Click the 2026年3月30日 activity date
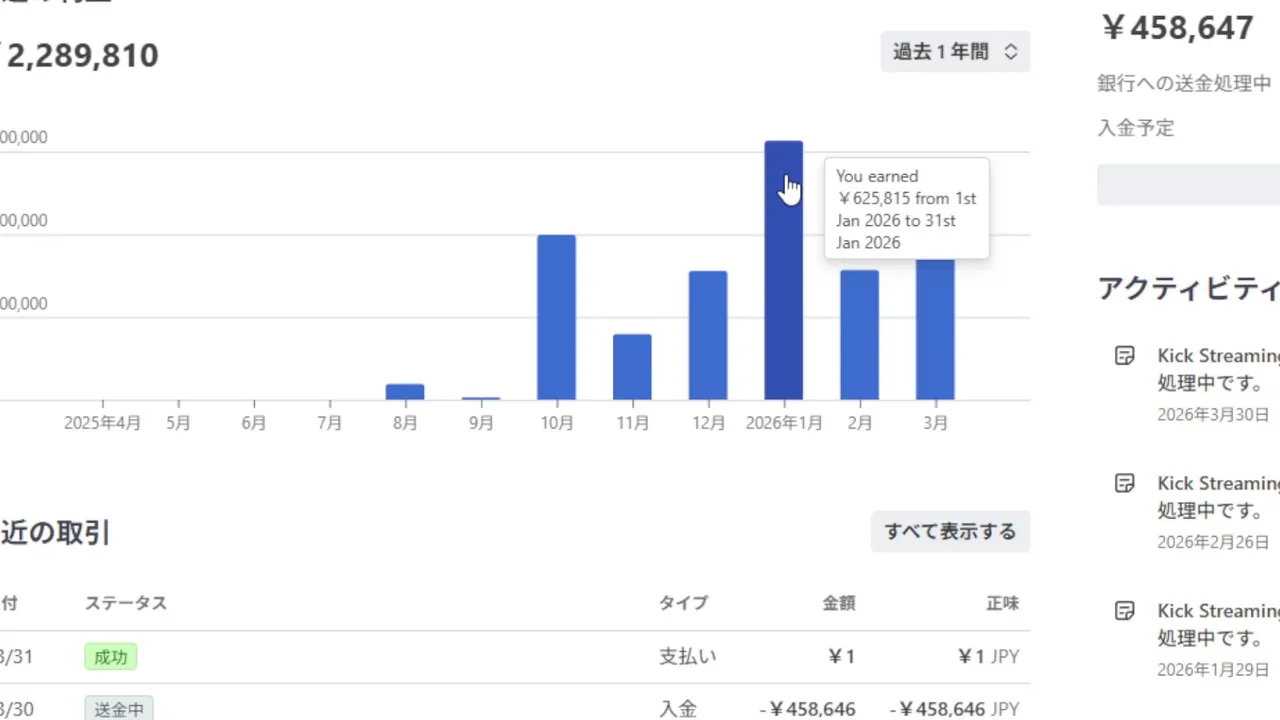Screen dimensions: 1280x720 tap(1213, 414)
